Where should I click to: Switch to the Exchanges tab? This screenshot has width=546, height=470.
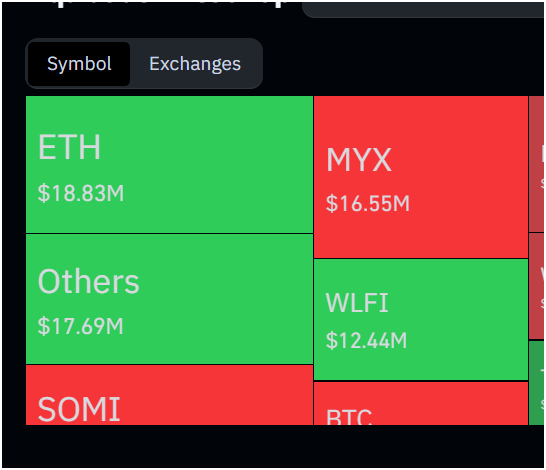pos(195,64)
